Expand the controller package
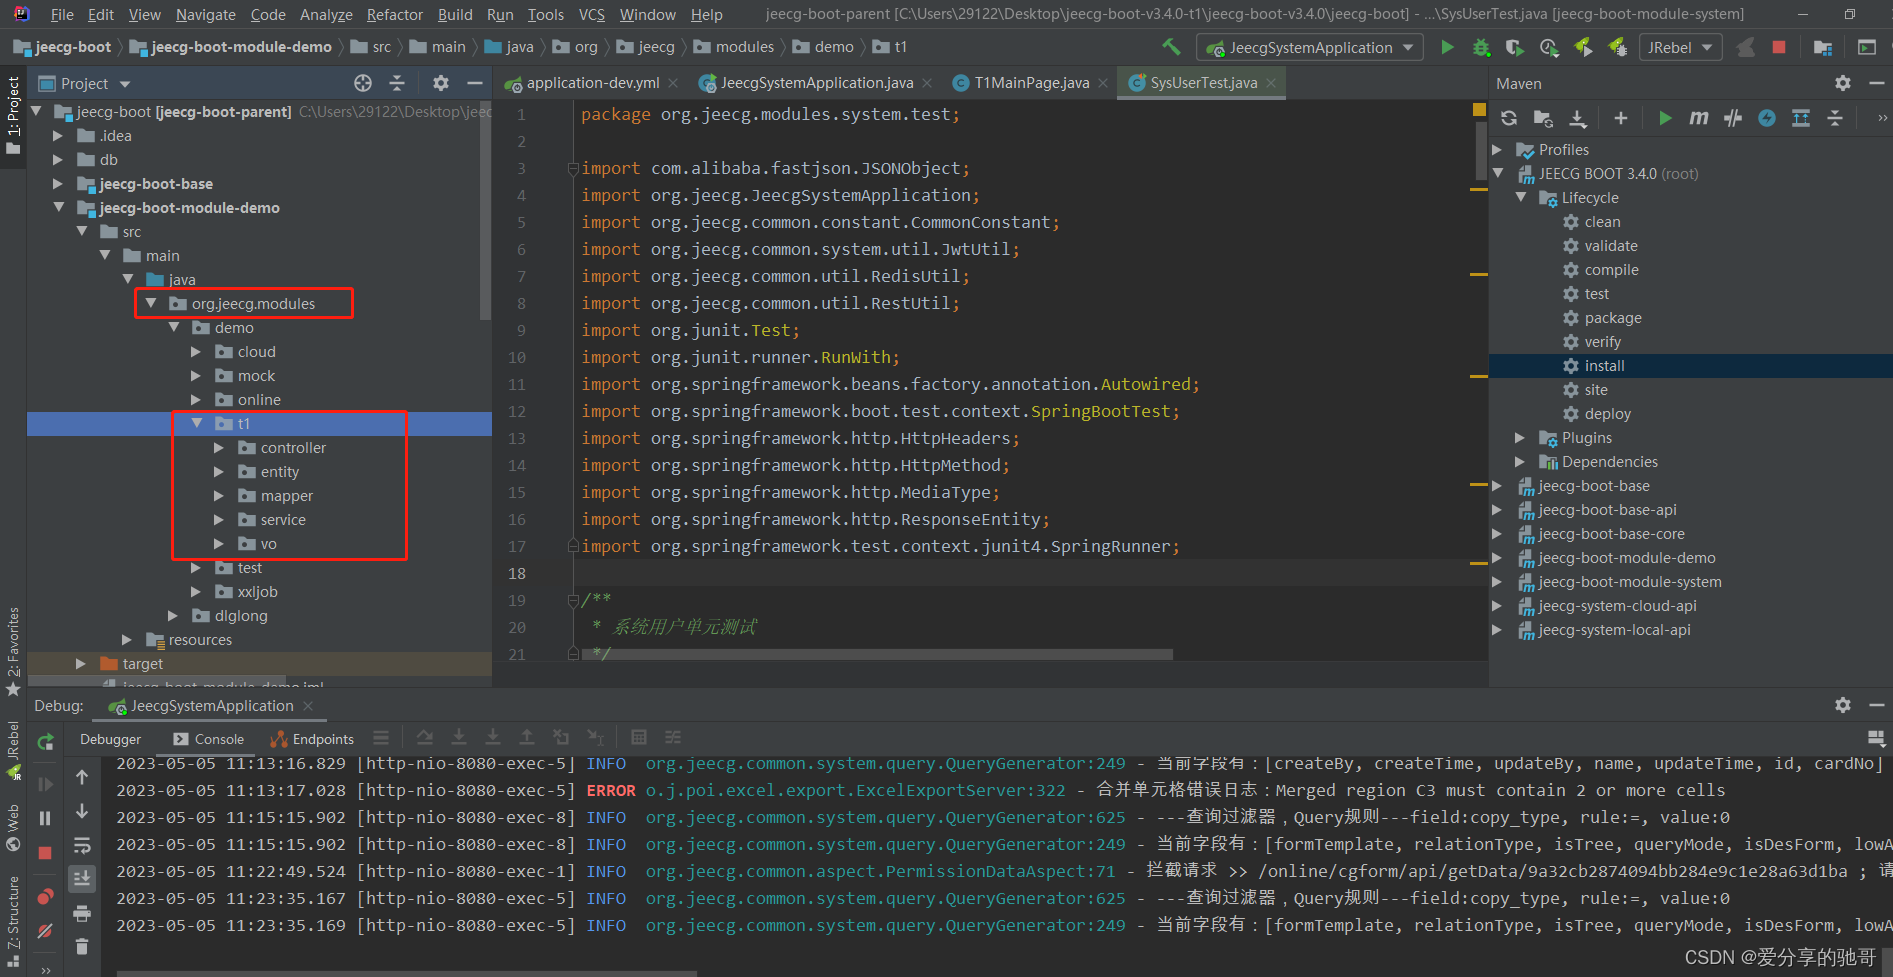Screen dimensions: 1893x977 pos(219,448)
